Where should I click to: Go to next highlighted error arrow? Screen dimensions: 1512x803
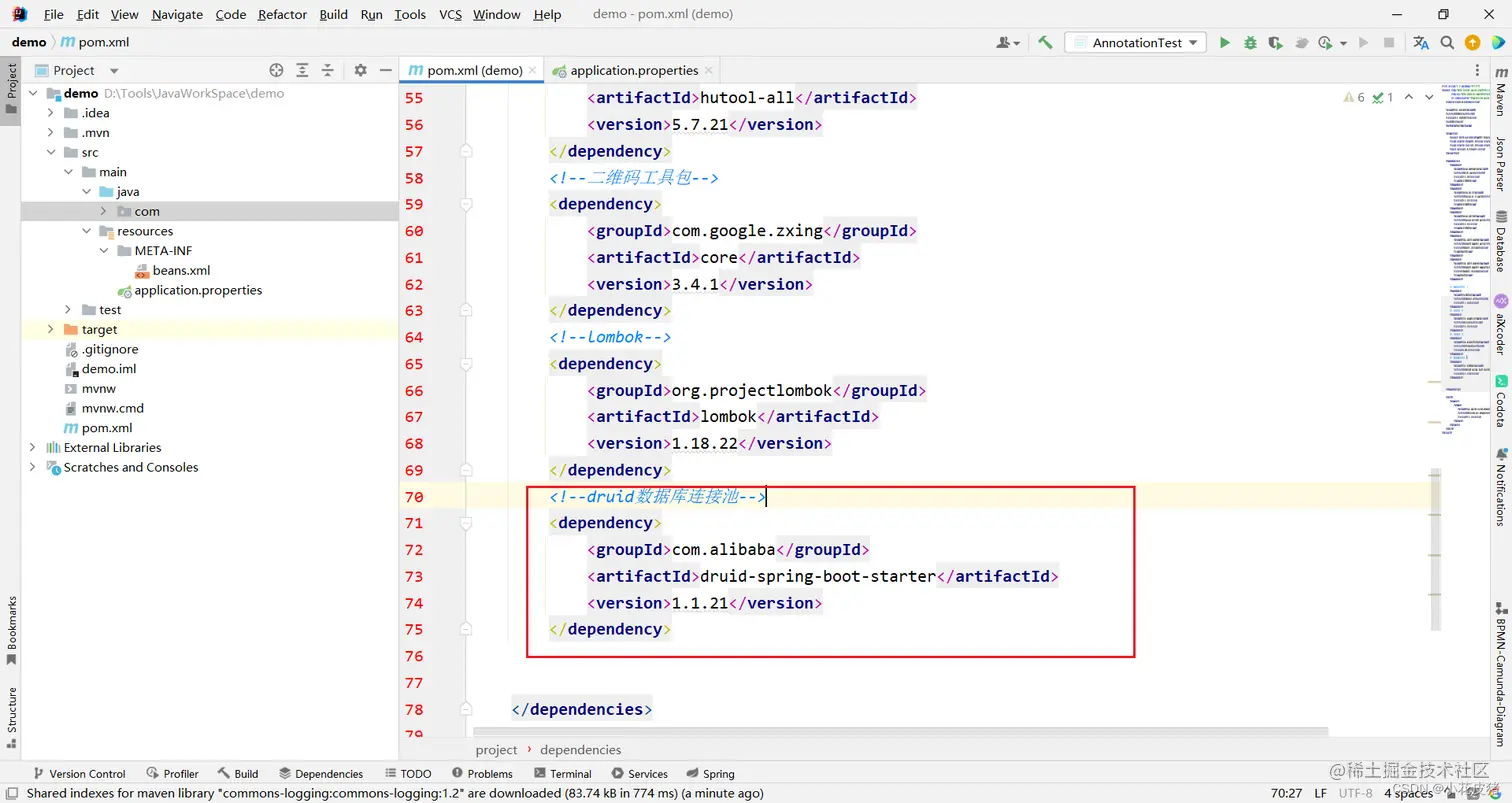point(1431,97)
